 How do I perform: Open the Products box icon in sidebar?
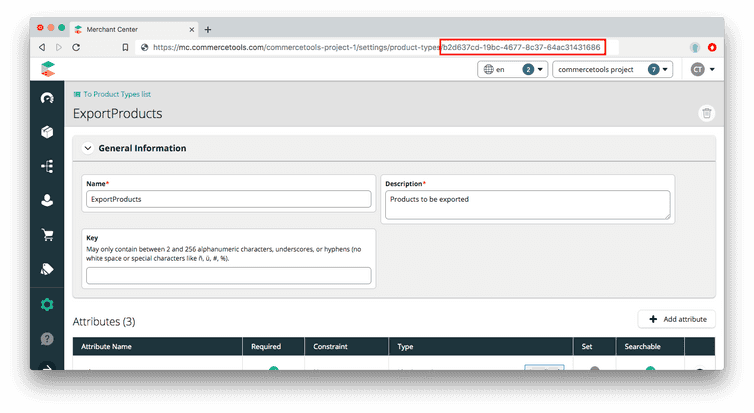[47, 132]
